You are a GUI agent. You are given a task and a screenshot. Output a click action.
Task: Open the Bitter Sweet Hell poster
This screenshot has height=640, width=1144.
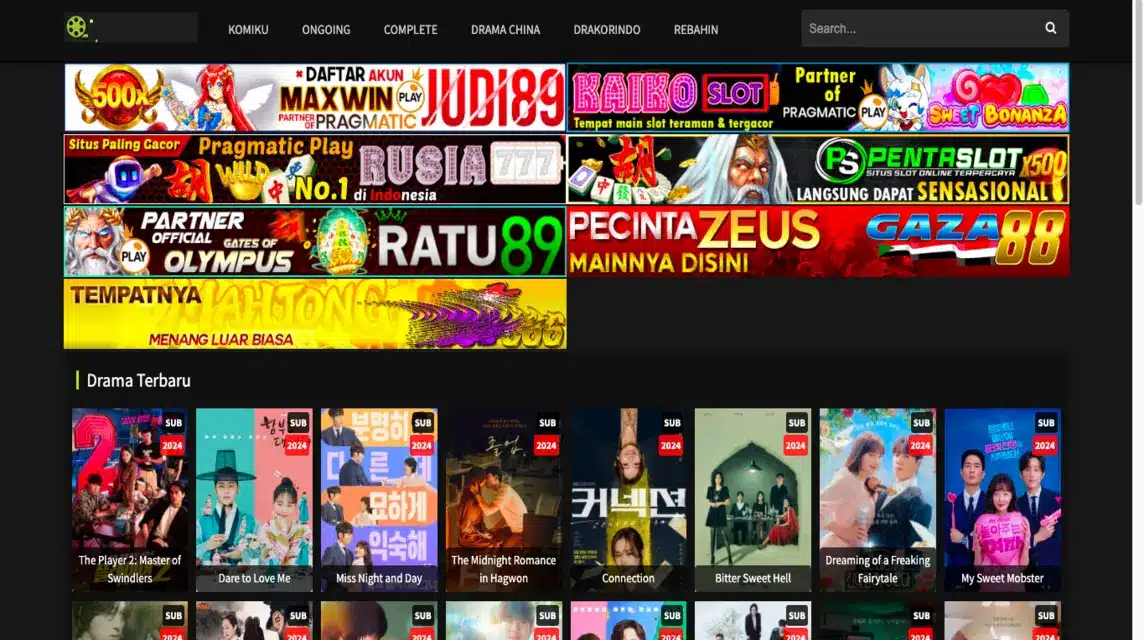tap(753, 500)
